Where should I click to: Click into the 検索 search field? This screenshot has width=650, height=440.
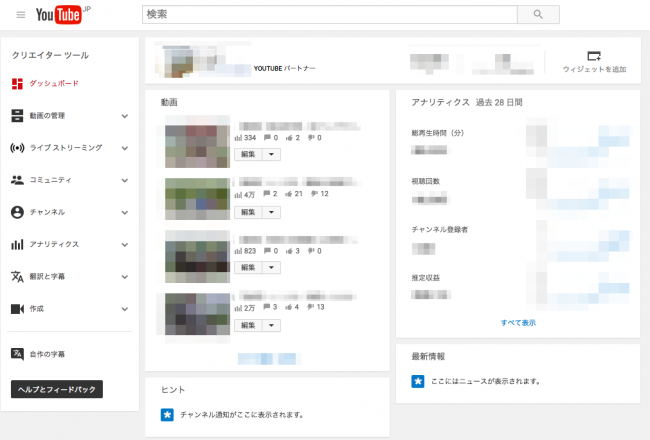pos(330,14)
